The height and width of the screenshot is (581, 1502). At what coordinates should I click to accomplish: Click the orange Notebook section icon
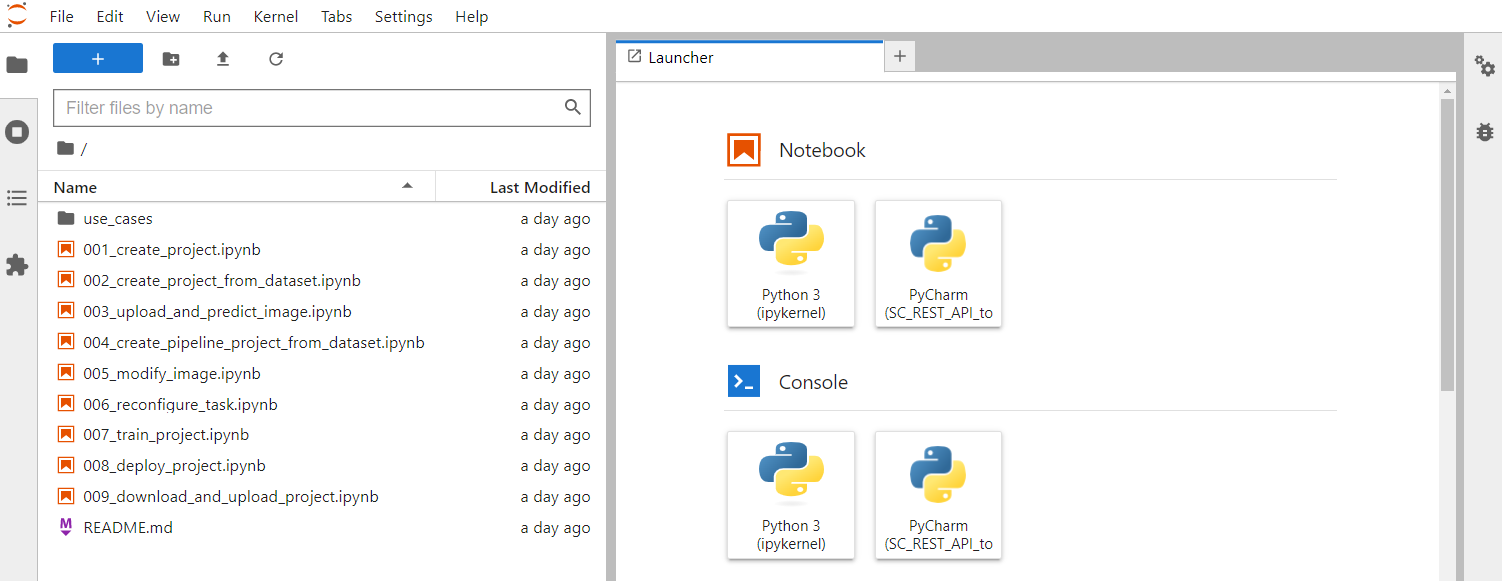pos(744,150)
